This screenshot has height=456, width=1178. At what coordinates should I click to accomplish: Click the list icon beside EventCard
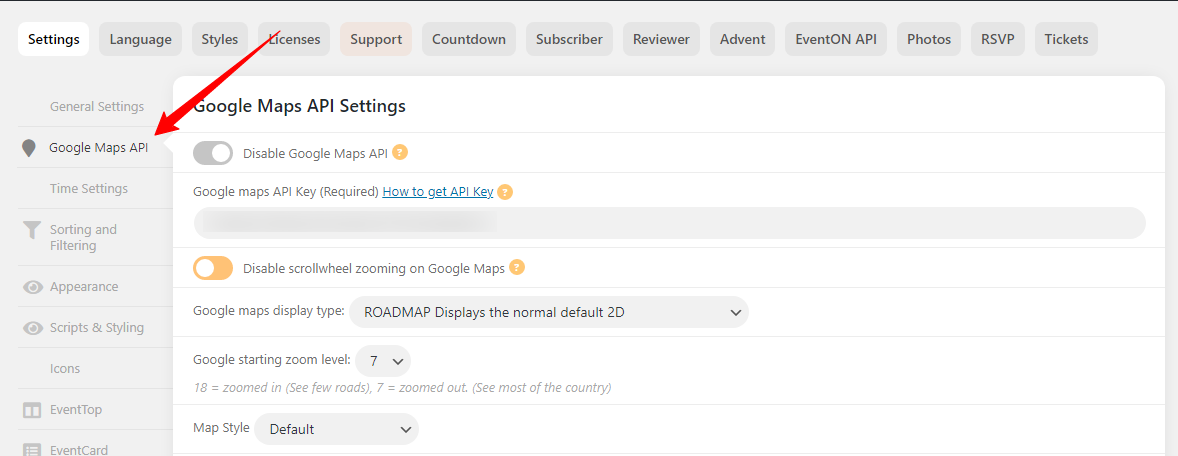tap(32, 450)
